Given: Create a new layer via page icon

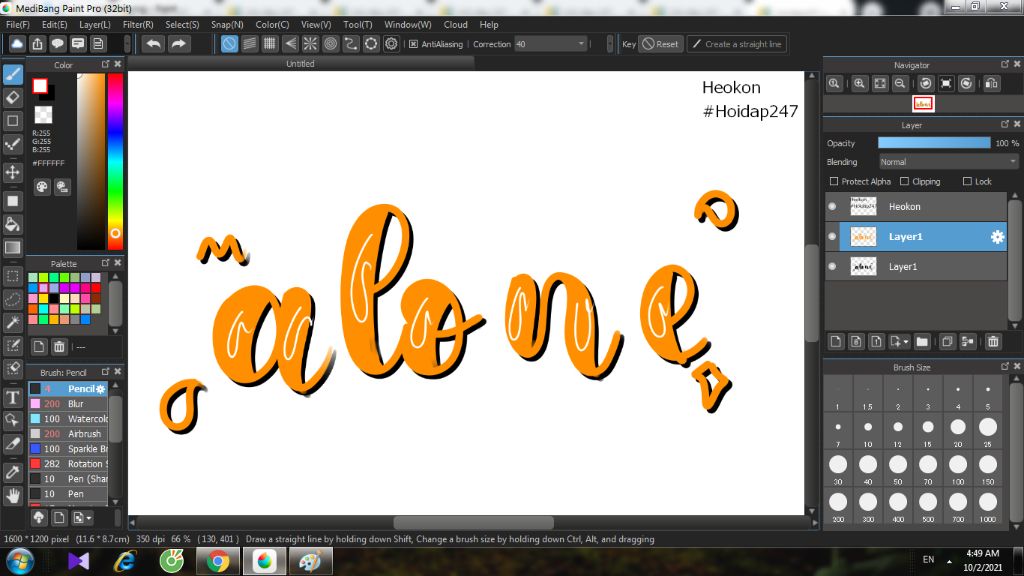Looking at the screenshot, I should (836, 342).
